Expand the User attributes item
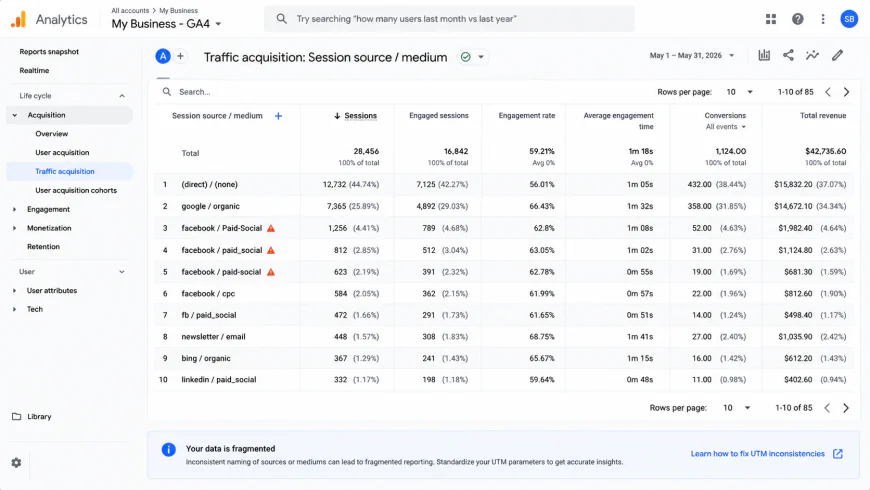 [x=14, y=291]
